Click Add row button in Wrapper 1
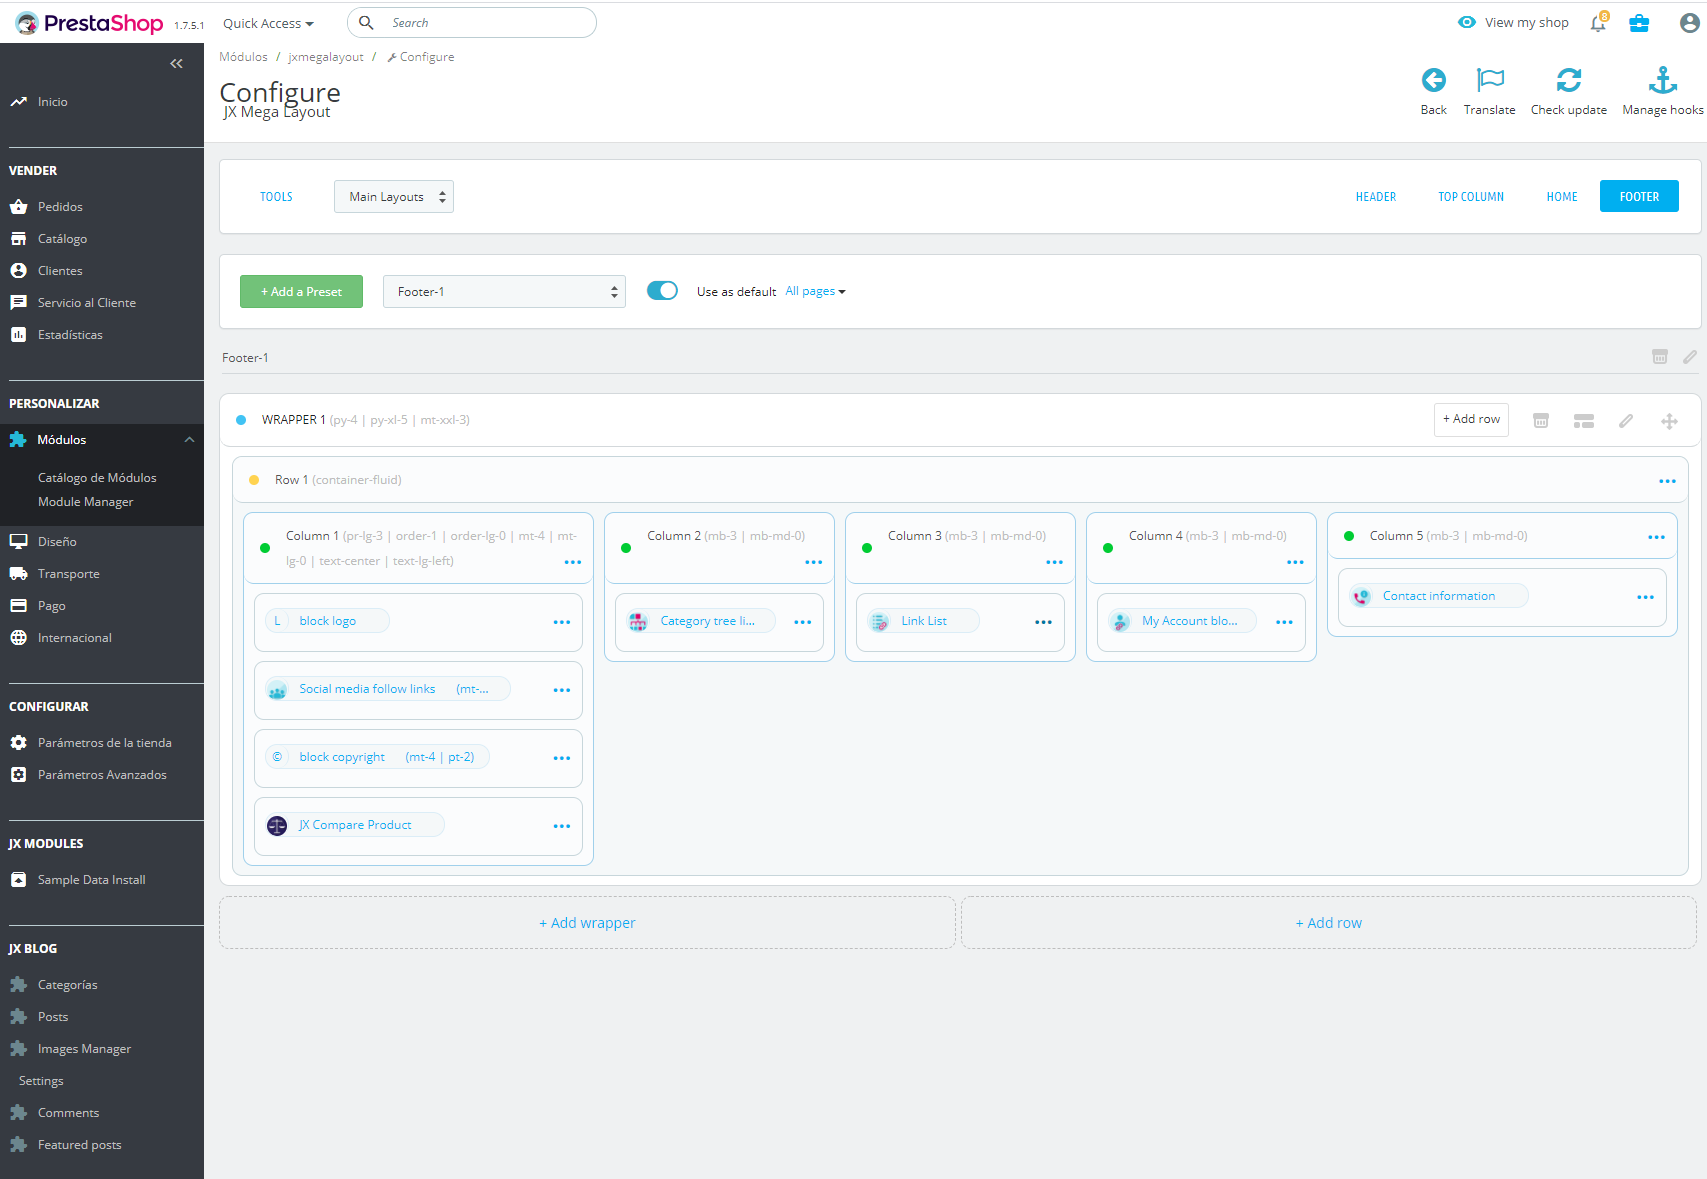The image size is (1707, 1179). (x=1471, y=420)
